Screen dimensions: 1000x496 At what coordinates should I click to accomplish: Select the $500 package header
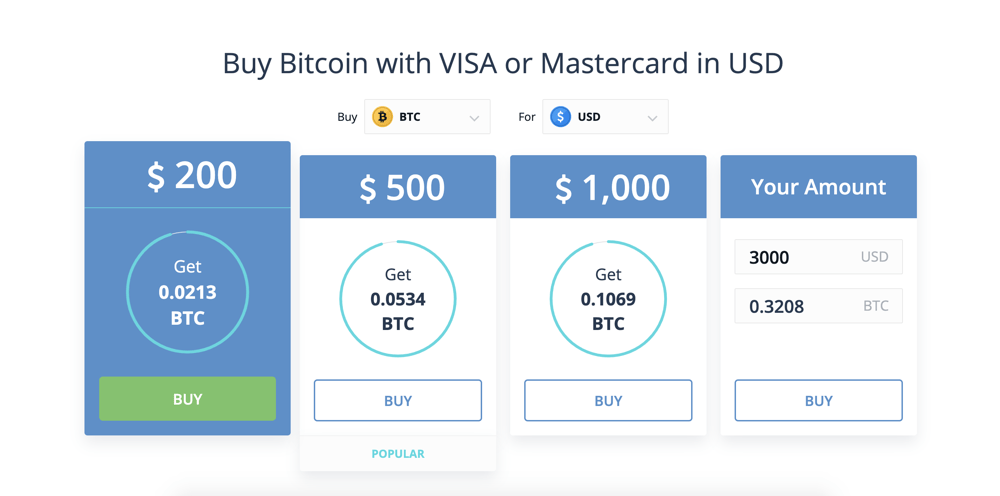point(398,187)
